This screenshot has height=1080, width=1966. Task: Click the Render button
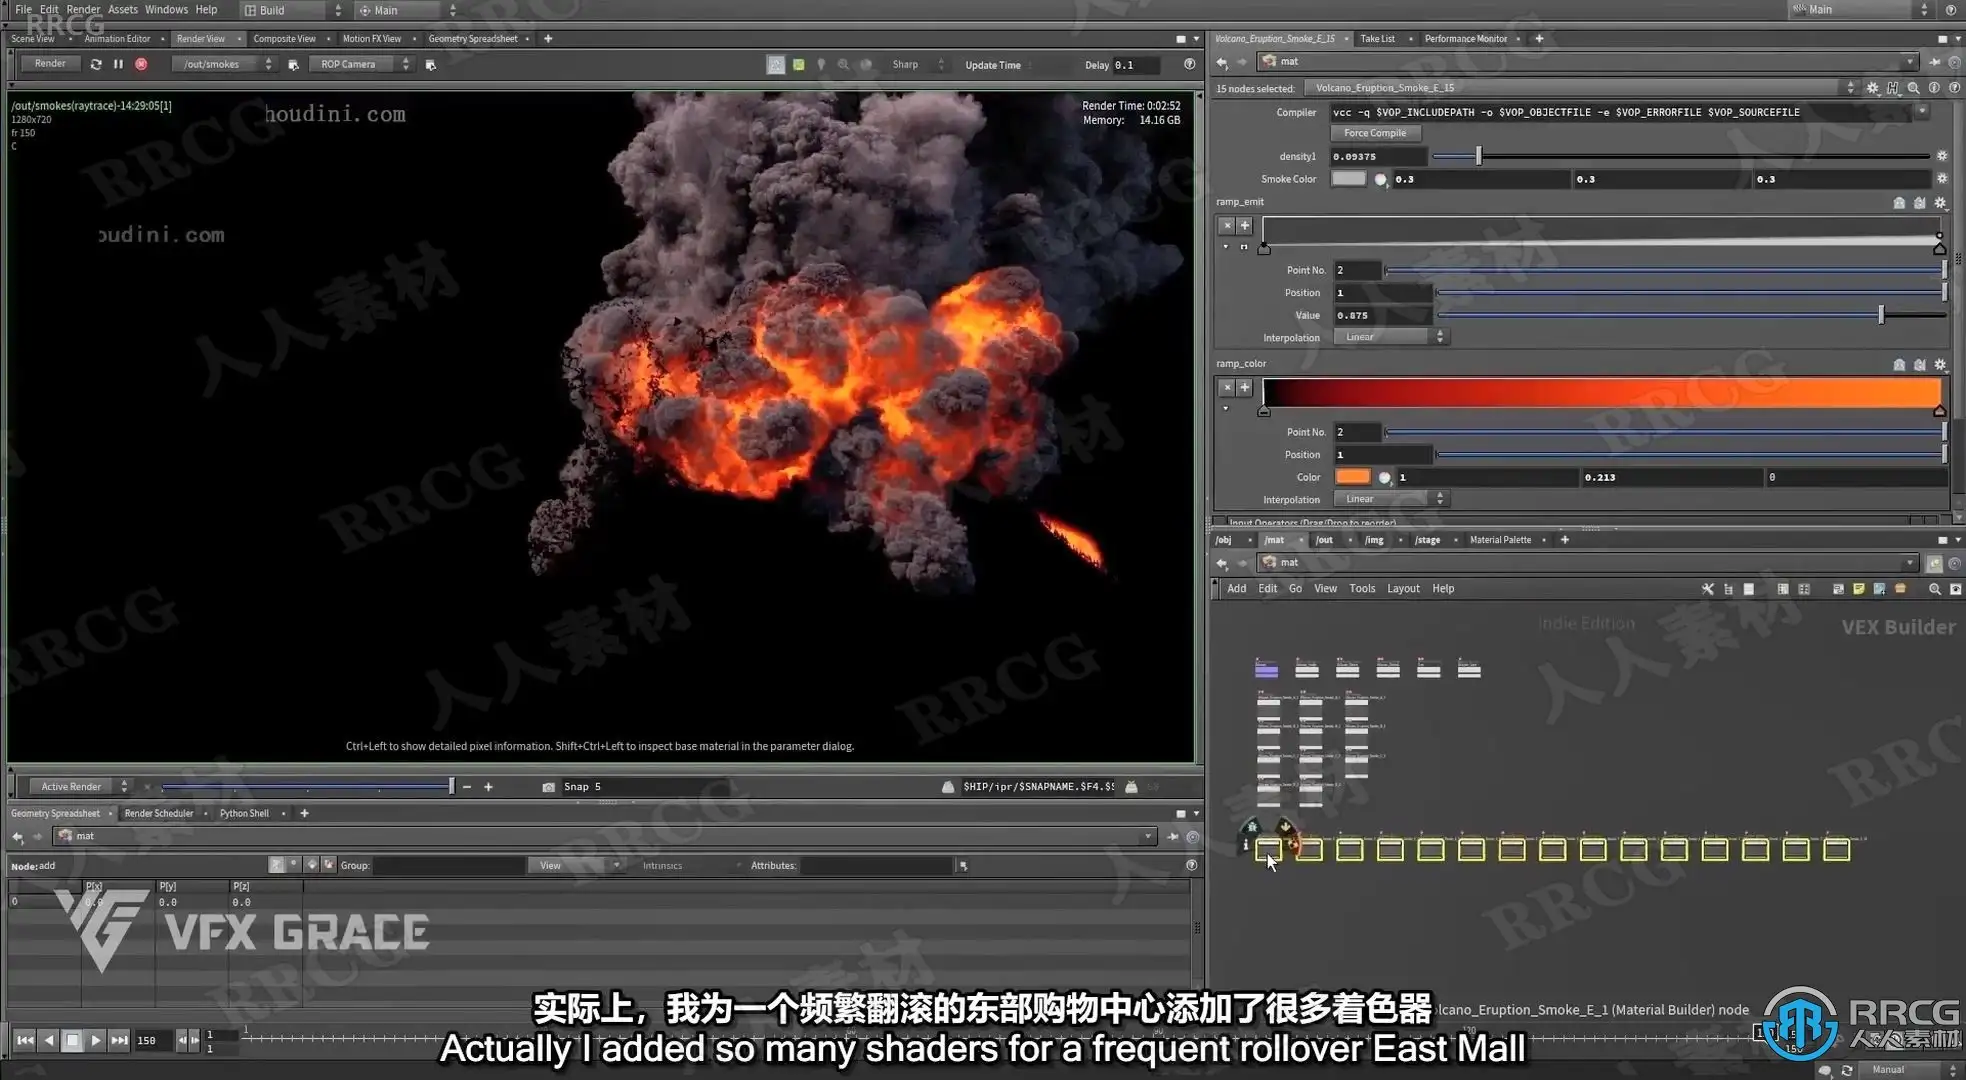click(50, 64)
